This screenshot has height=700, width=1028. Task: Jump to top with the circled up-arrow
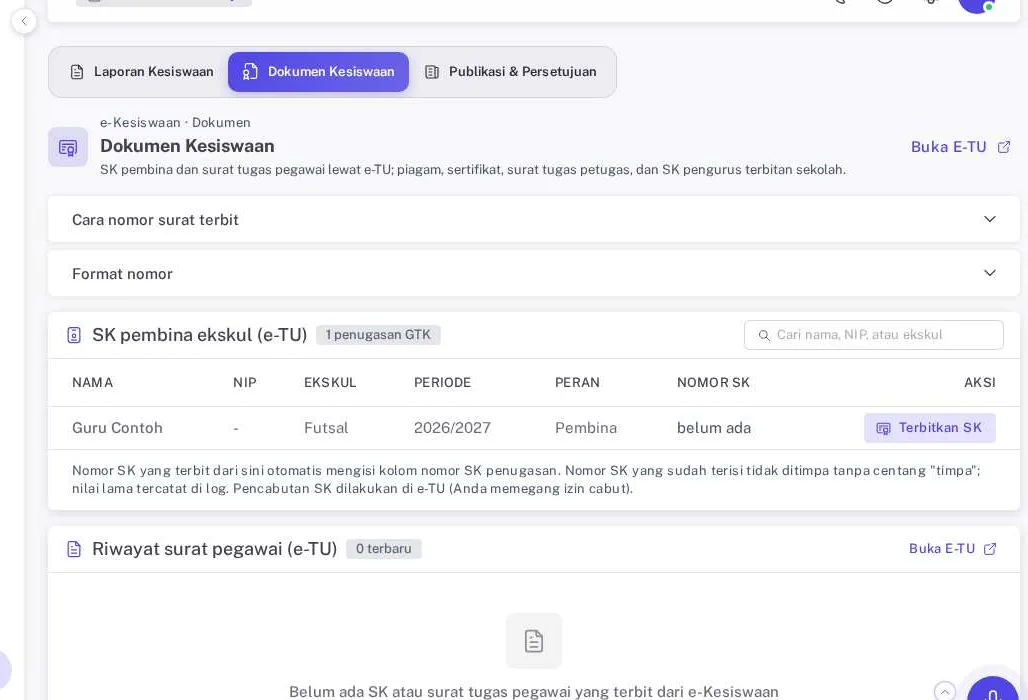tap(944, 691)
